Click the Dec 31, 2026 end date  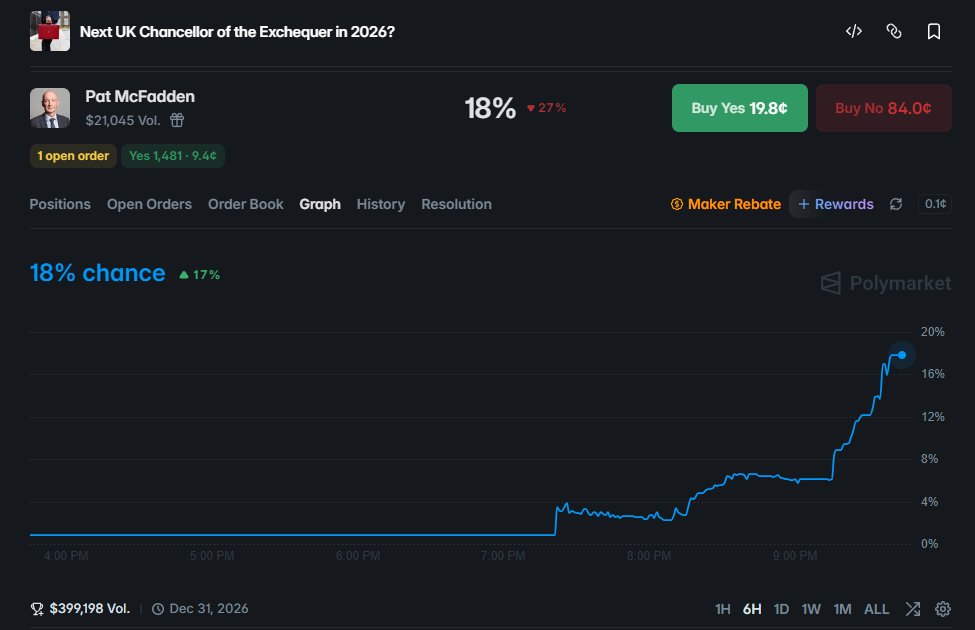(209, 609)
